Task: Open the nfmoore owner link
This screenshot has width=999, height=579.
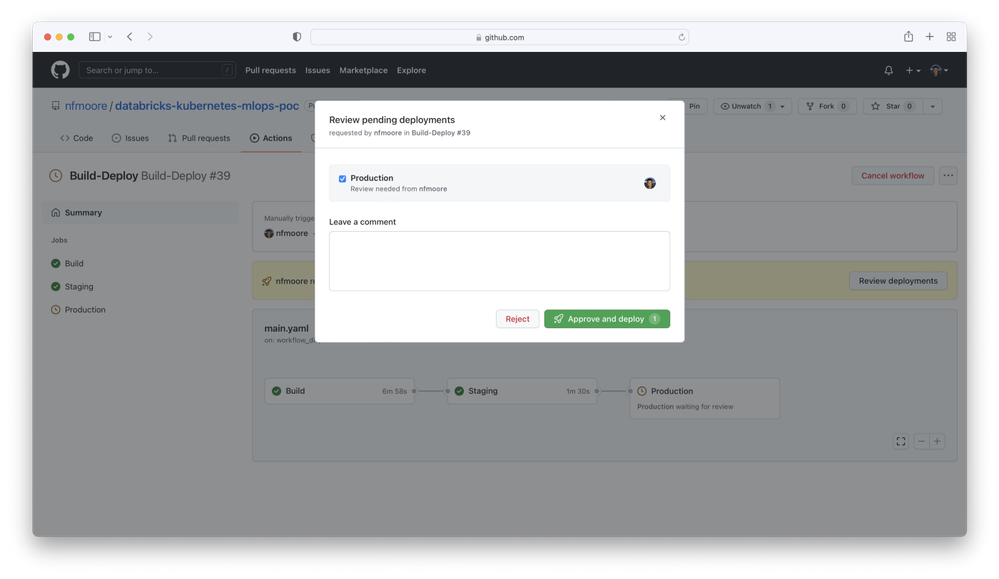Action: click(86, 106)
